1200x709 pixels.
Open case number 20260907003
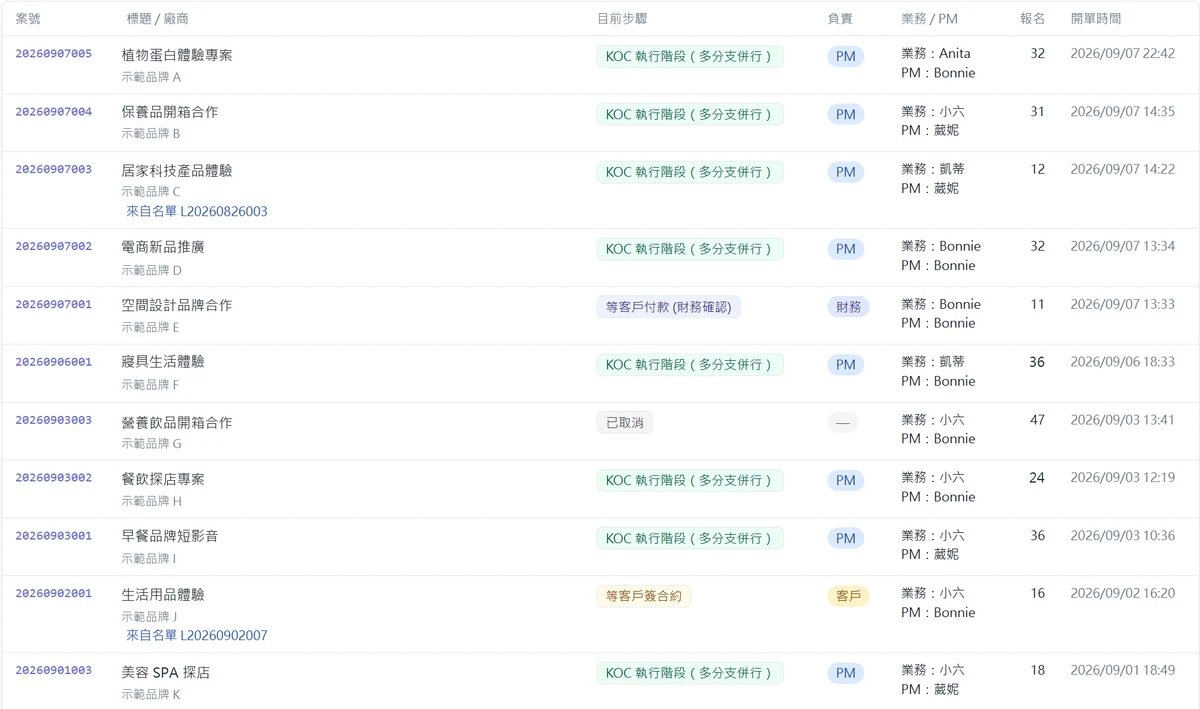53,170
